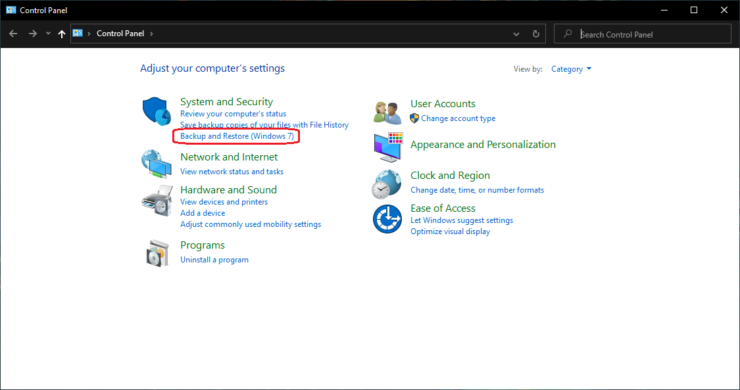Viewport: 740px width, 390px height.
Task: Click the Clock and Region globe icon
Action: (387, 184)
